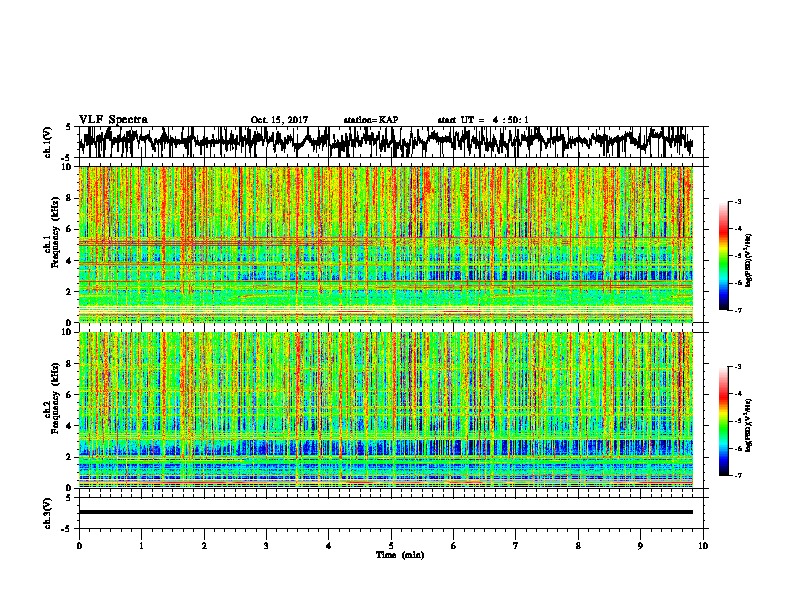Viewport: 792px width, 612px height.
Task: Click the "Time (min)" x-axis label
Action: pos(400,555)
